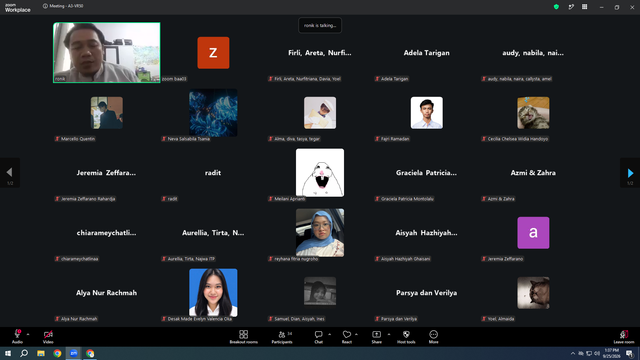
Task: Open the Windows notification center
Action: click(629, 353)
